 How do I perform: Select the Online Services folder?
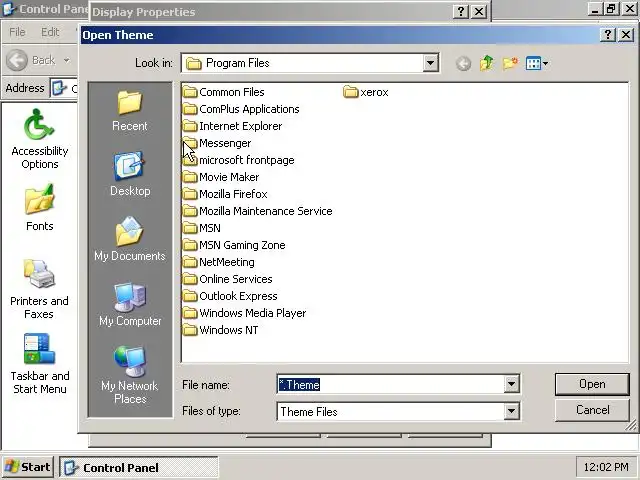pyautogui.click(x=228, y=279)
